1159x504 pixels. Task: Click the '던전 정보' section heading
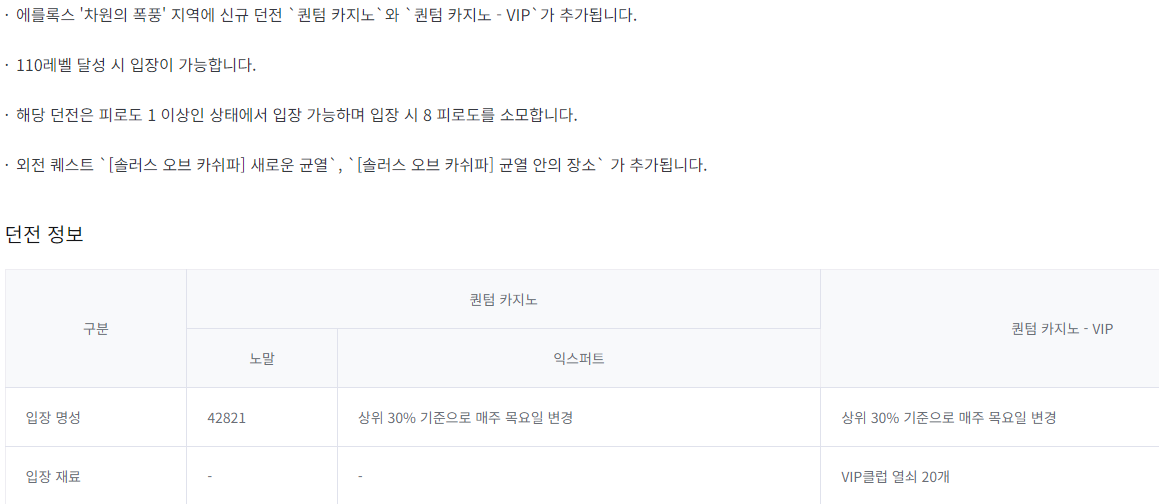(x=45, y=235)
